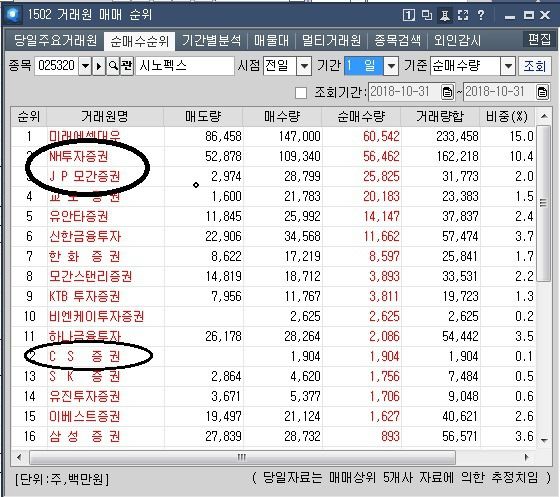Viewport: 560px width, 497px height.
Task: Click the 233,458 total volume cell
Action: [457, 136]
